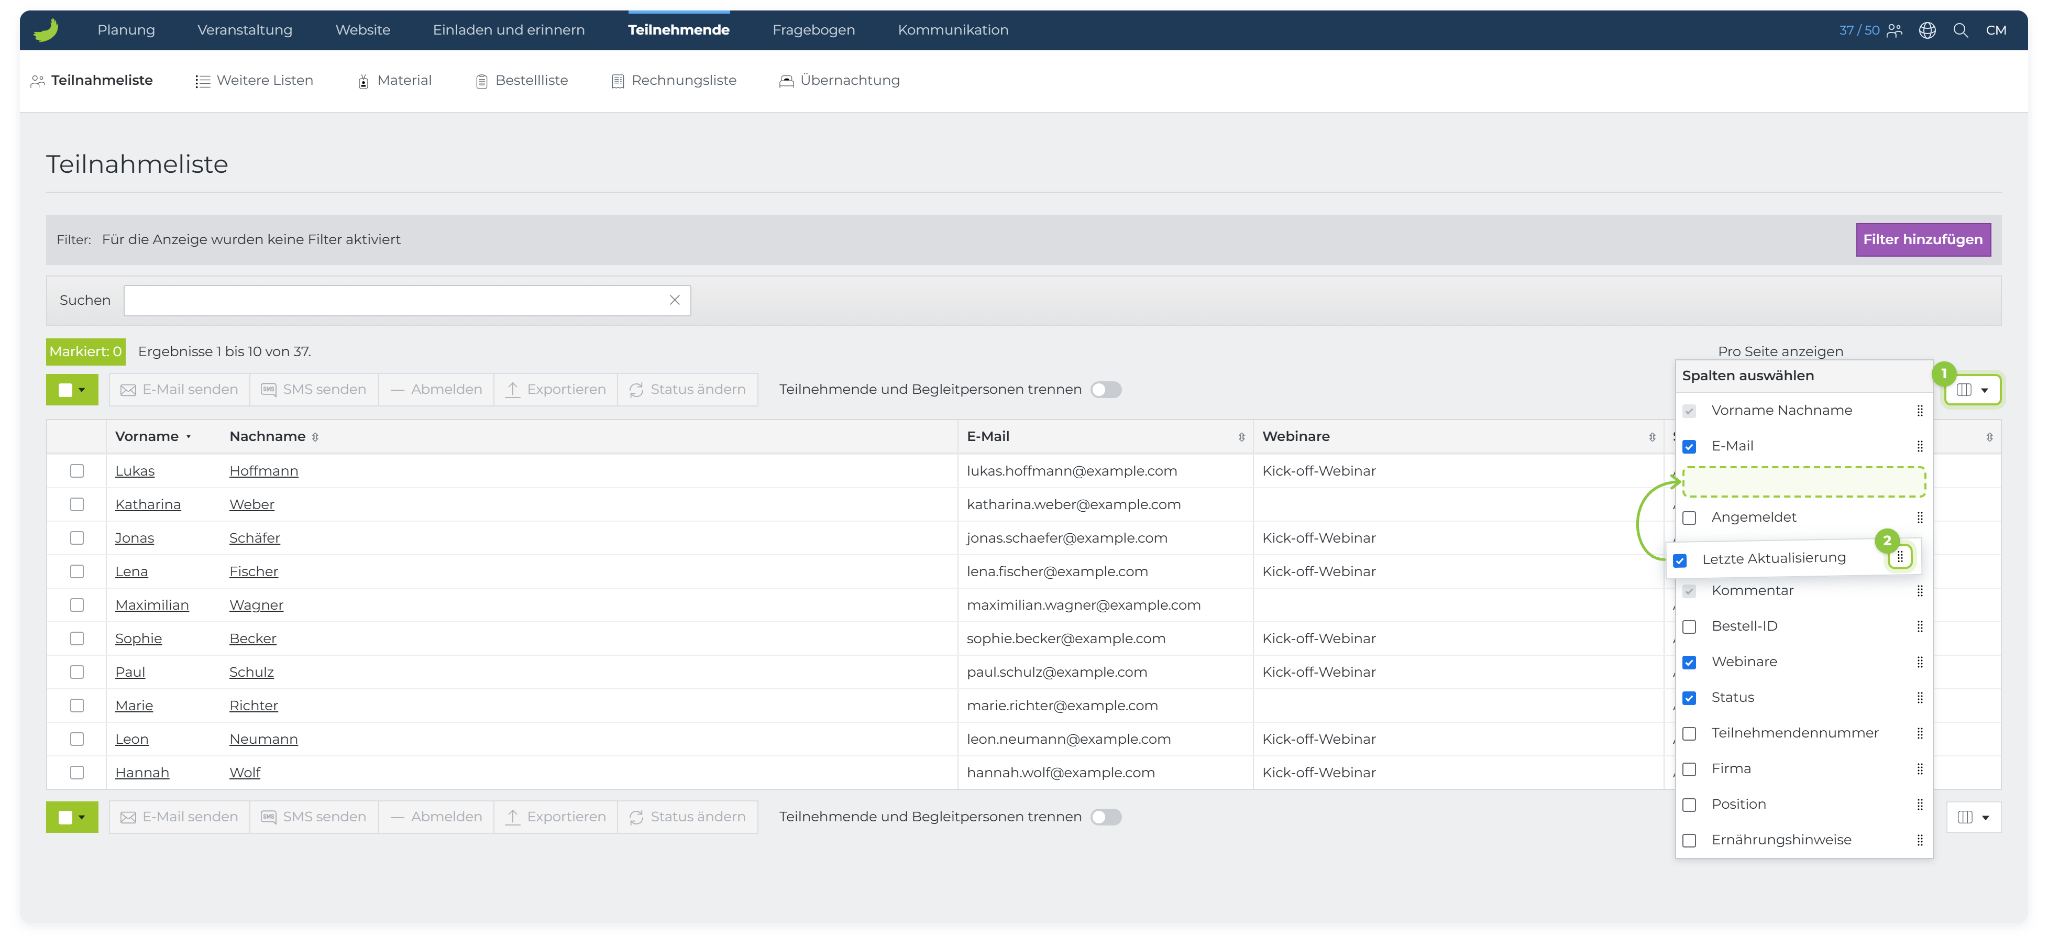Click the Filter hinzufügen button
This screenshot has width=2047, height=948.
pos(1922,239)
